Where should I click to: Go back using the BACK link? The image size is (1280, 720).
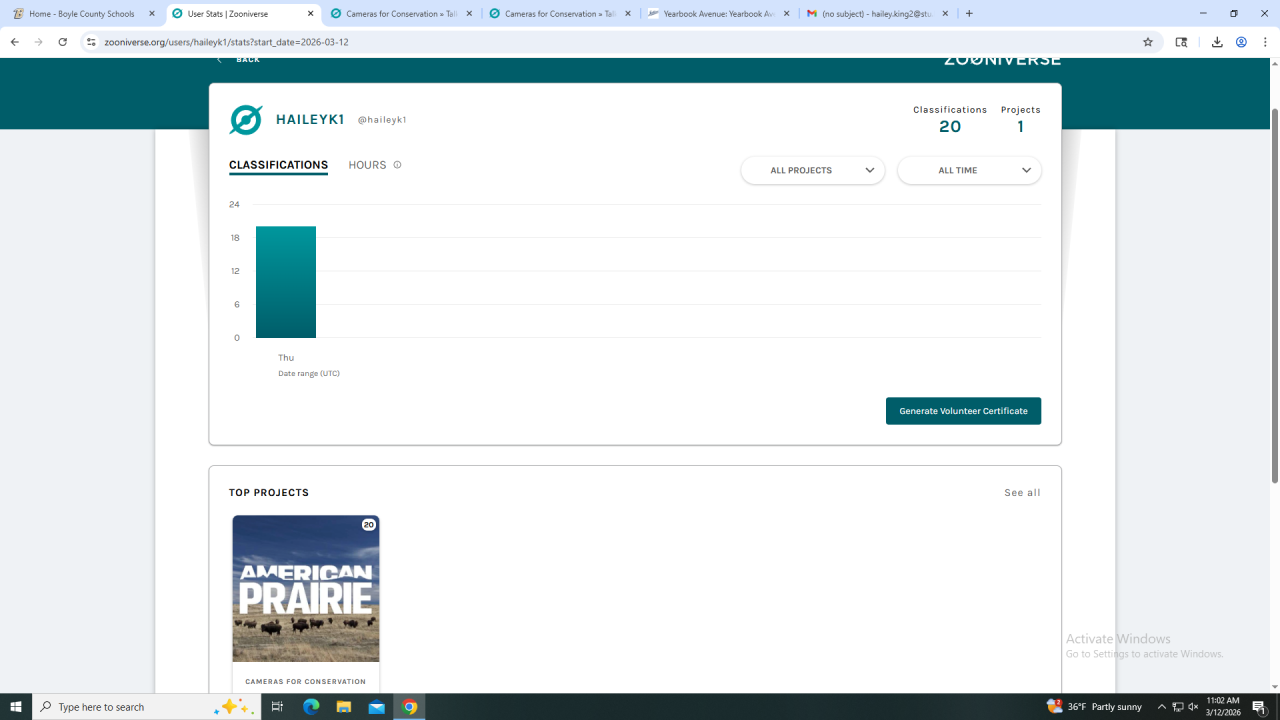pyautogui.click(x=238, y=60)
